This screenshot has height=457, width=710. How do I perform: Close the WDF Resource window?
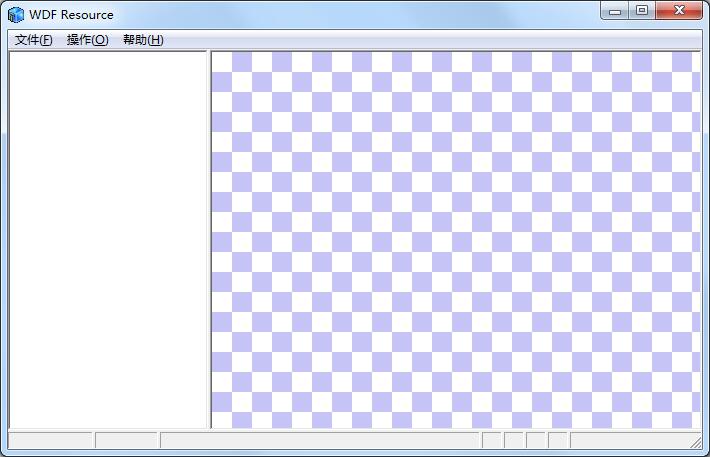coord(680,11)
